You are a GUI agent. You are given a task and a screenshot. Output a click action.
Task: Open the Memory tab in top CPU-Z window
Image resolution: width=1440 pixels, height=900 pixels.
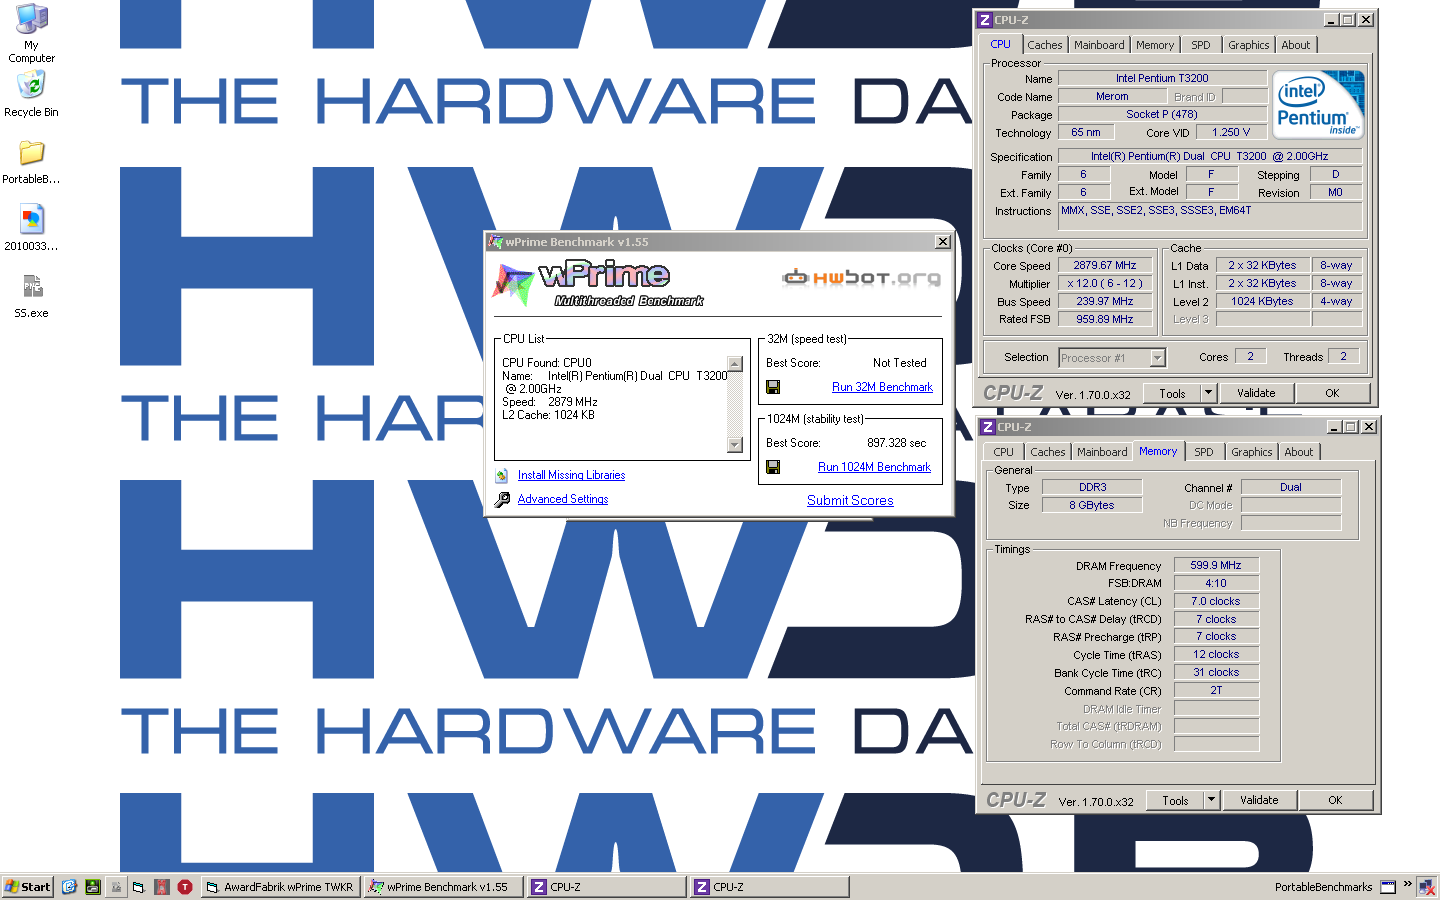pyautogui.click(x=1155, y=45)
